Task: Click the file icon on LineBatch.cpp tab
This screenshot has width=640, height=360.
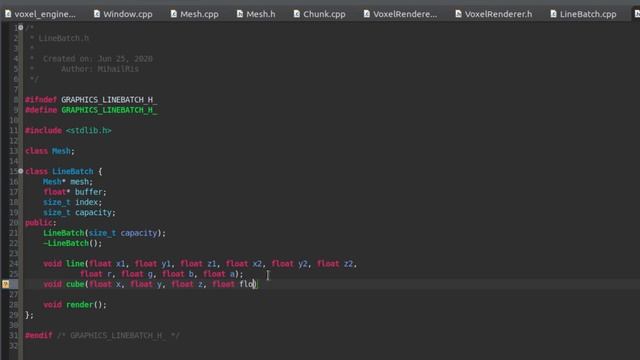Action: click(x=553, y=14)
